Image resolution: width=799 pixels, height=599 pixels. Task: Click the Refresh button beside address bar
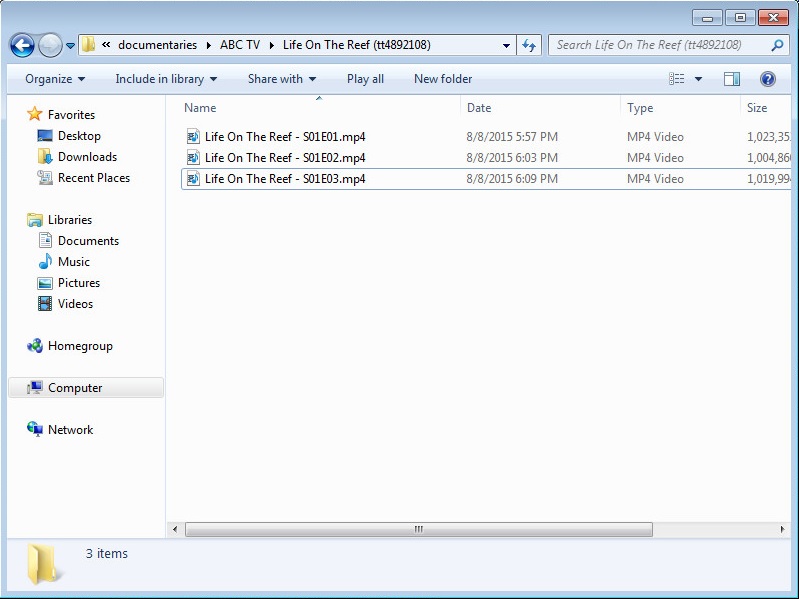(x=529, y=45)
